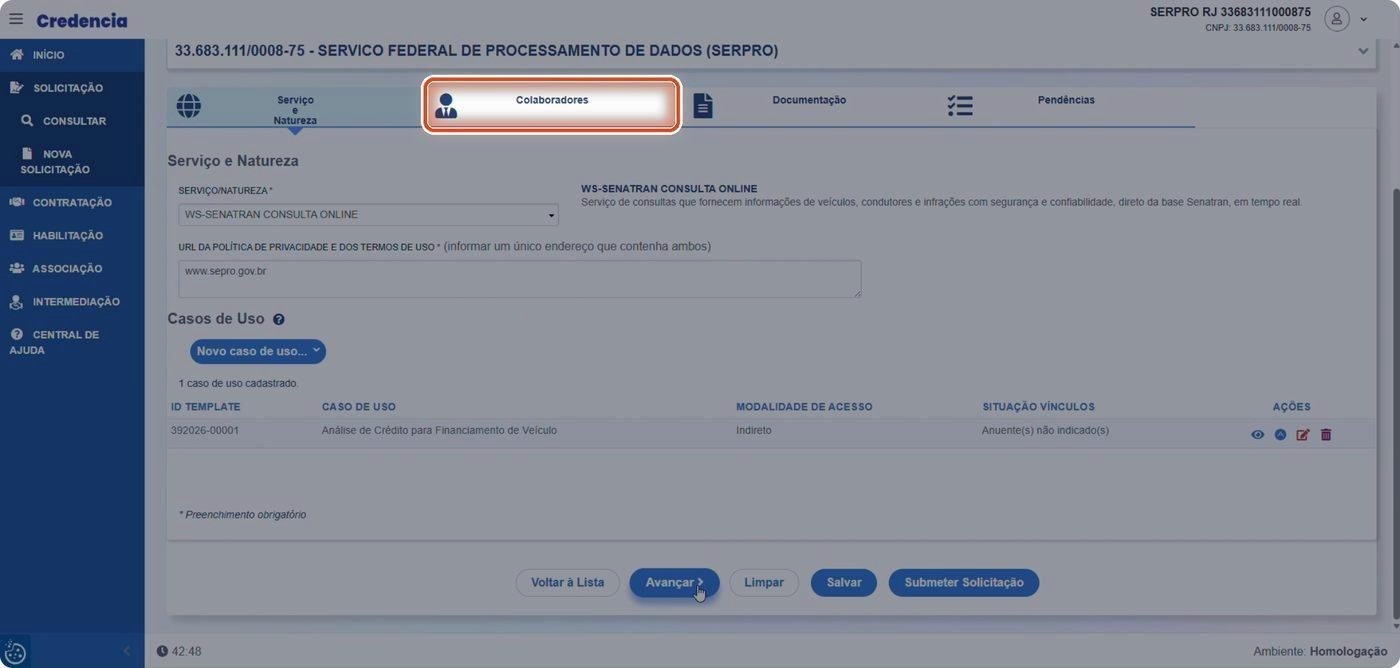Viewport: 1400px width, 668px height.
Task: Click Consultar magnifier icon
Action: pos(27,121)
